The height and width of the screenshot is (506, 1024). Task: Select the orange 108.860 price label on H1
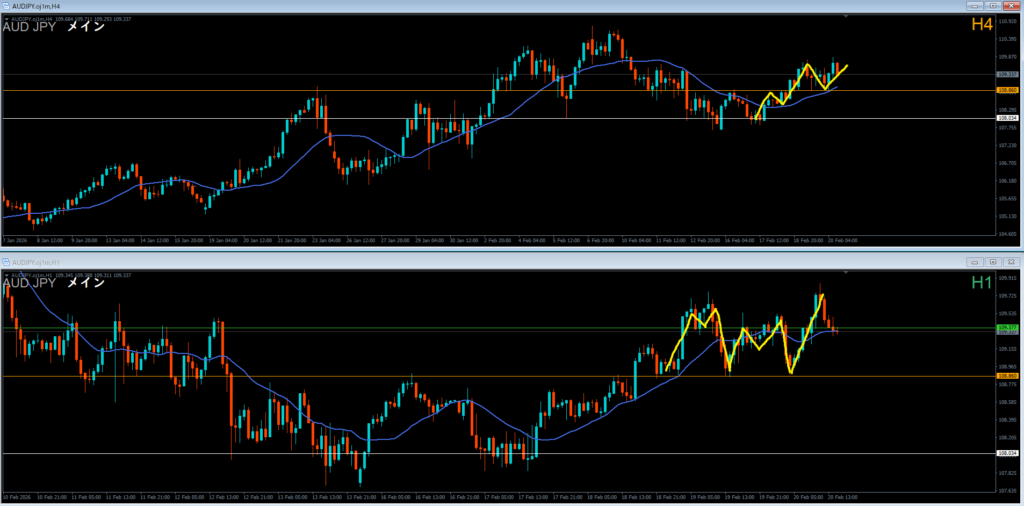point(1006,376)
